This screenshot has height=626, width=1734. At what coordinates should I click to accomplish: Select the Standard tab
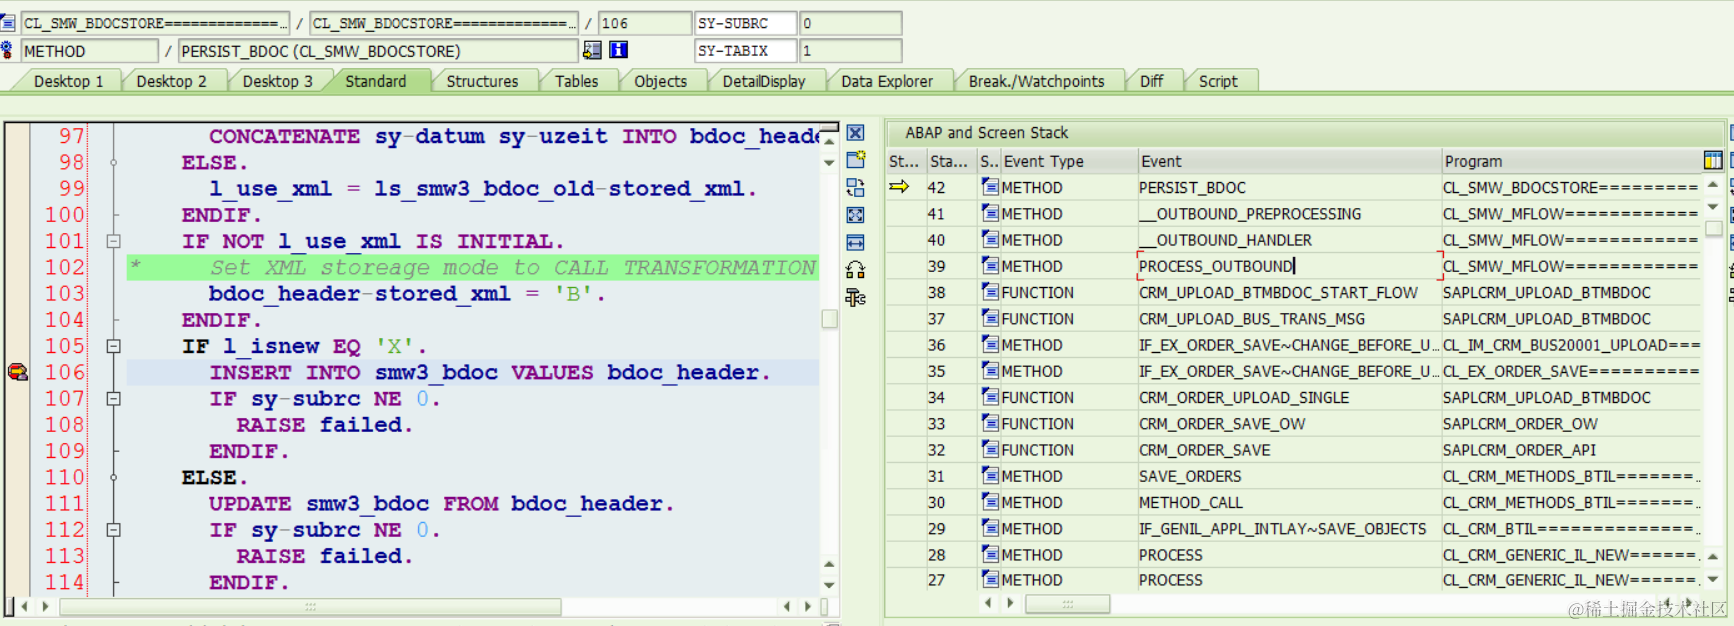pos(376,81)
